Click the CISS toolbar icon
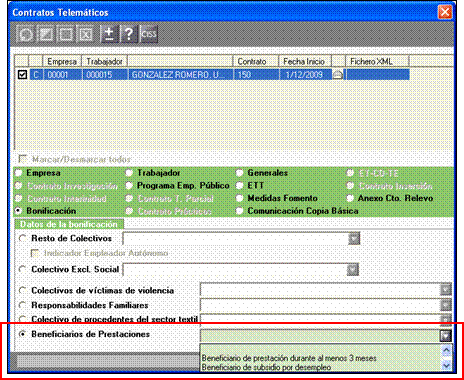This screenshot has height=380, width=464. [149, 34]
